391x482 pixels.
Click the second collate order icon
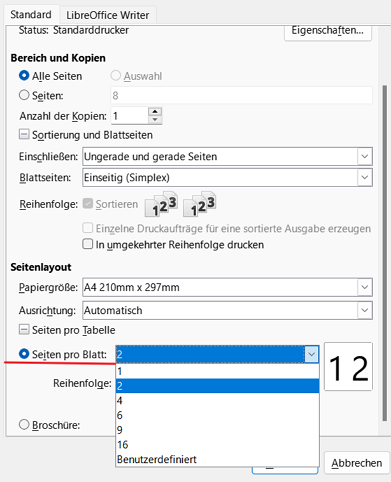(x=200, y=204)
